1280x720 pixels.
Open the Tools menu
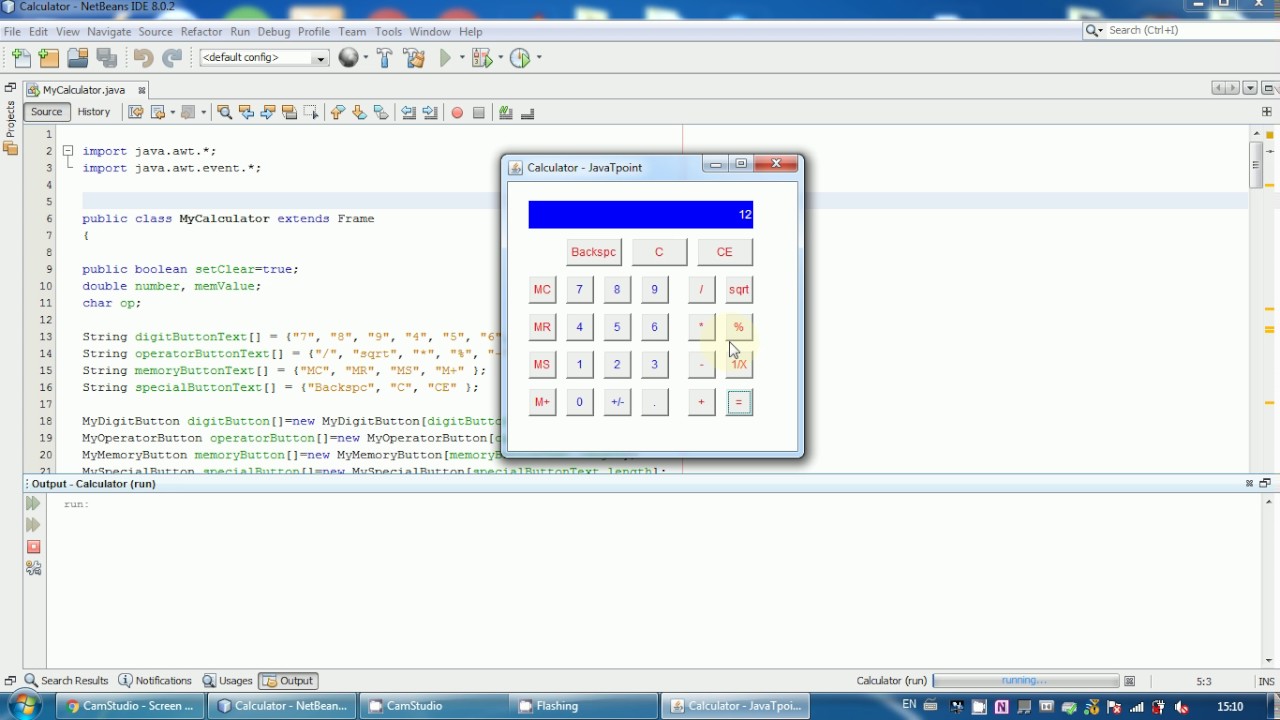(388, 31)
